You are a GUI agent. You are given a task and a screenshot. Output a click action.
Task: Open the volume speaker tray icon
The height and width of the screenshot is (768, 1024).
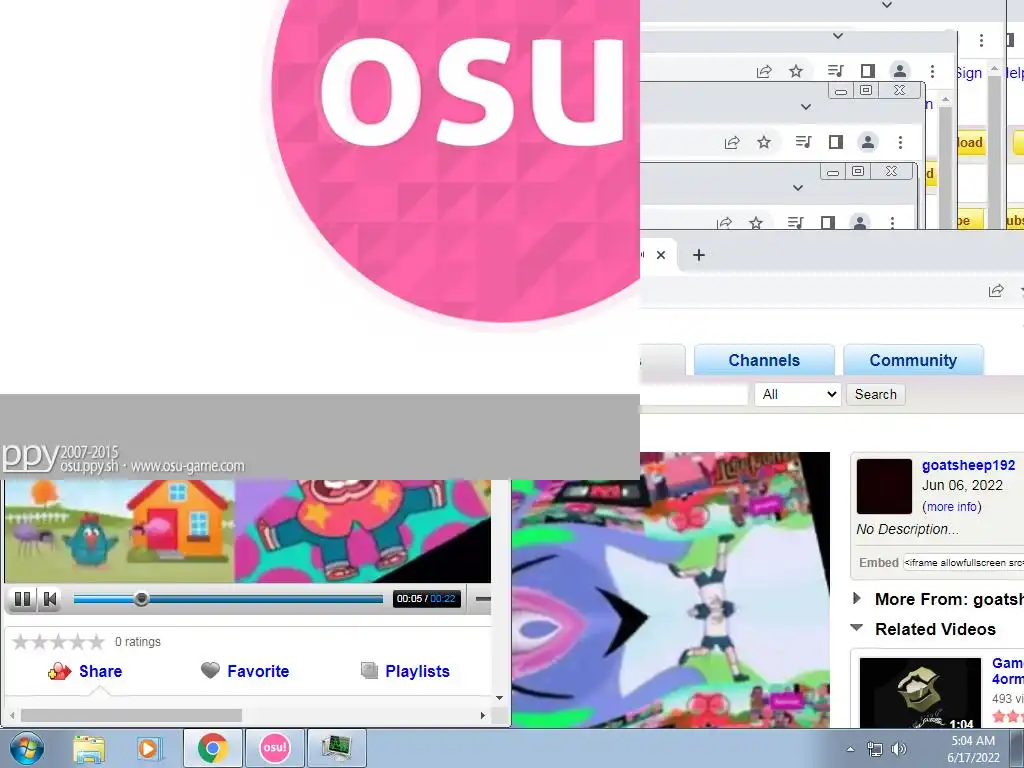[899, 749]
